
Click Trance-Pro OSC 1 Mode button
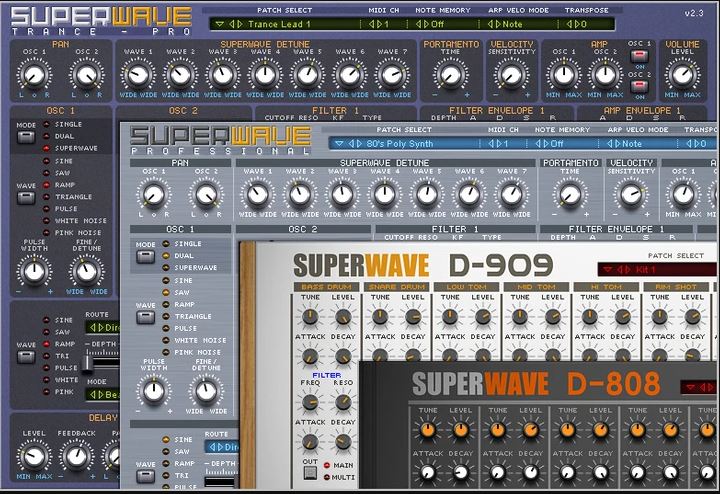[x=26, y=137]
